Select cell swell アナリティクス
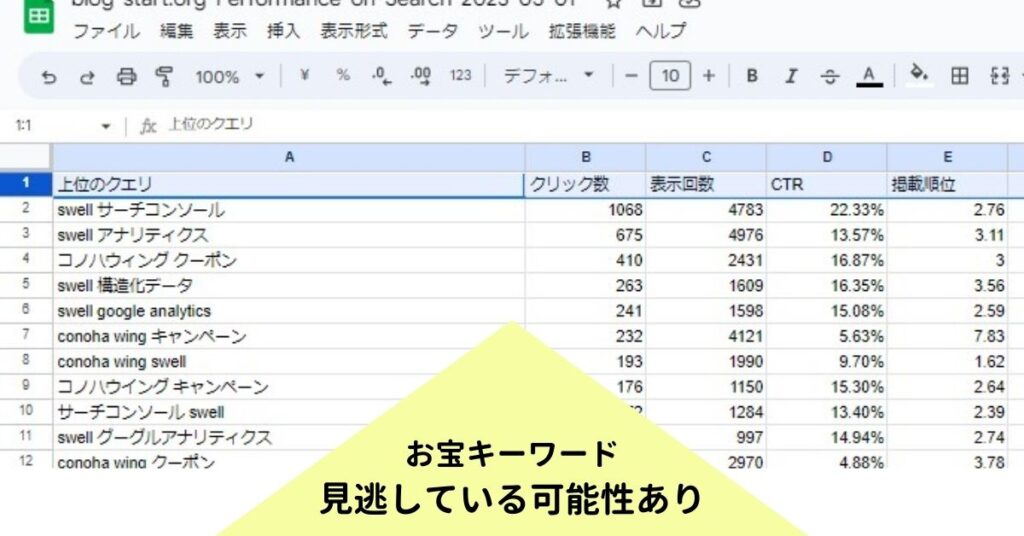The height and width of the screenshot is (536, 1024). 289,234
